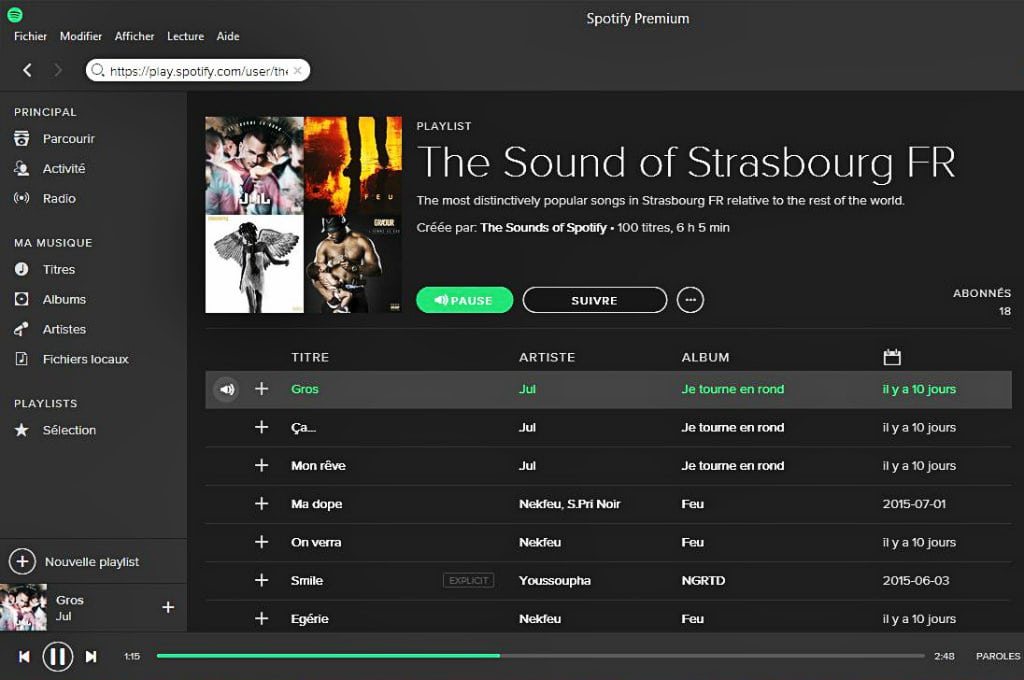Skip to the previous track
This screenshot has height=680, width=1024.
click(x=24, y=656)
